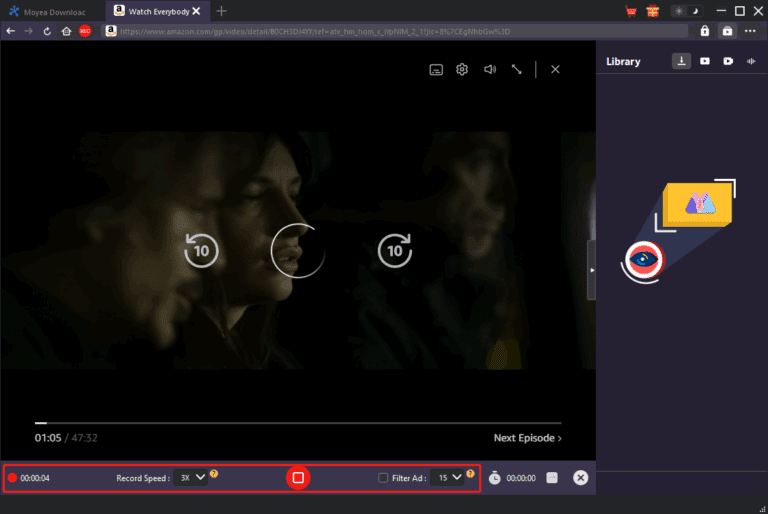
Task: Click the gift box icon in title bar
Action: click(x=653, y=12)
